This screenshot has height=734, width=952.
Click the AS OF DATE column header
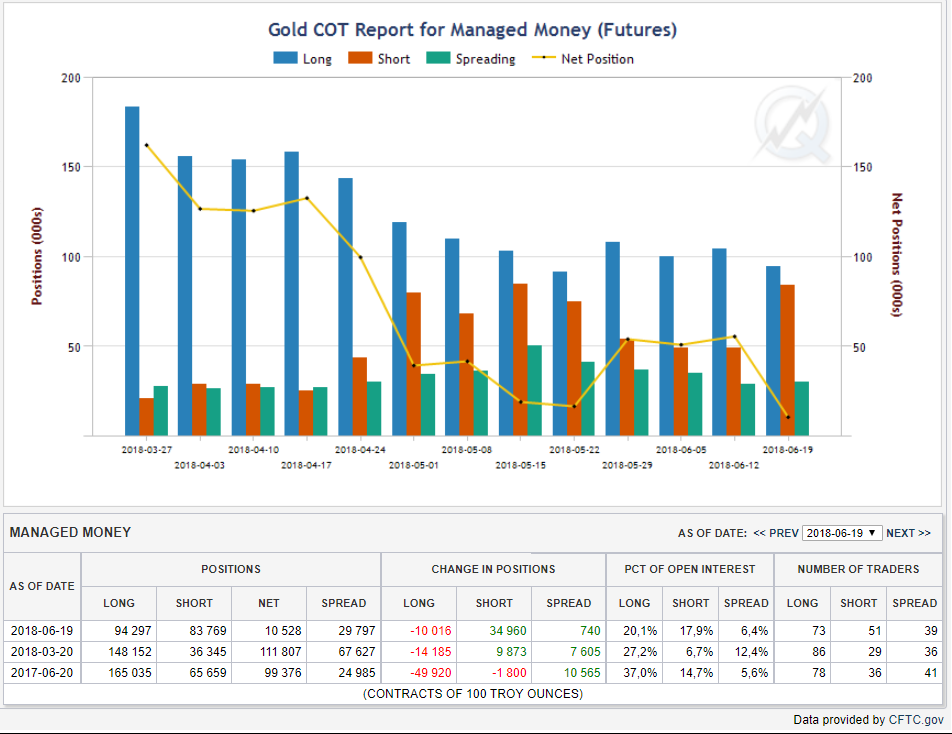[42, 586]
